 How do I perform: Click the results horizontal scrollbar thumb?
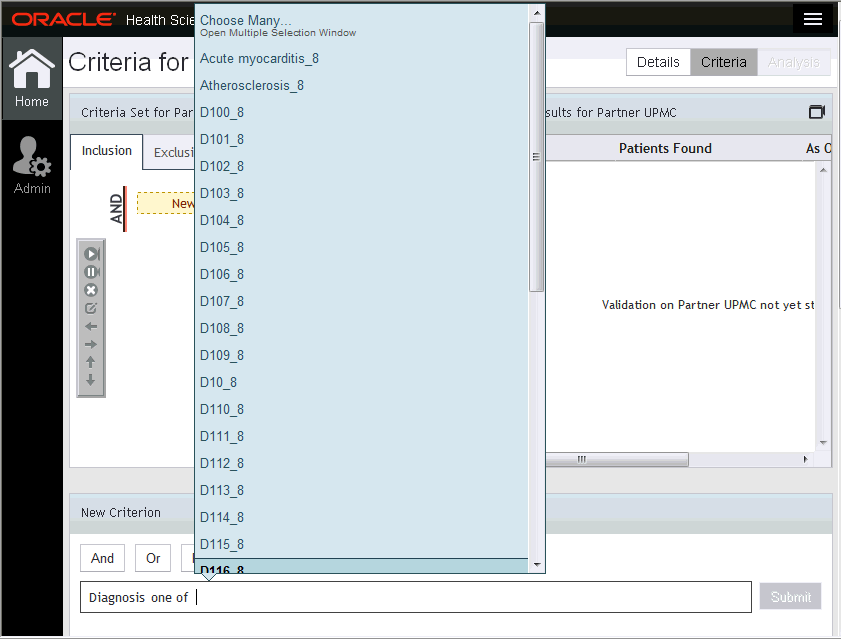point(617,459)
